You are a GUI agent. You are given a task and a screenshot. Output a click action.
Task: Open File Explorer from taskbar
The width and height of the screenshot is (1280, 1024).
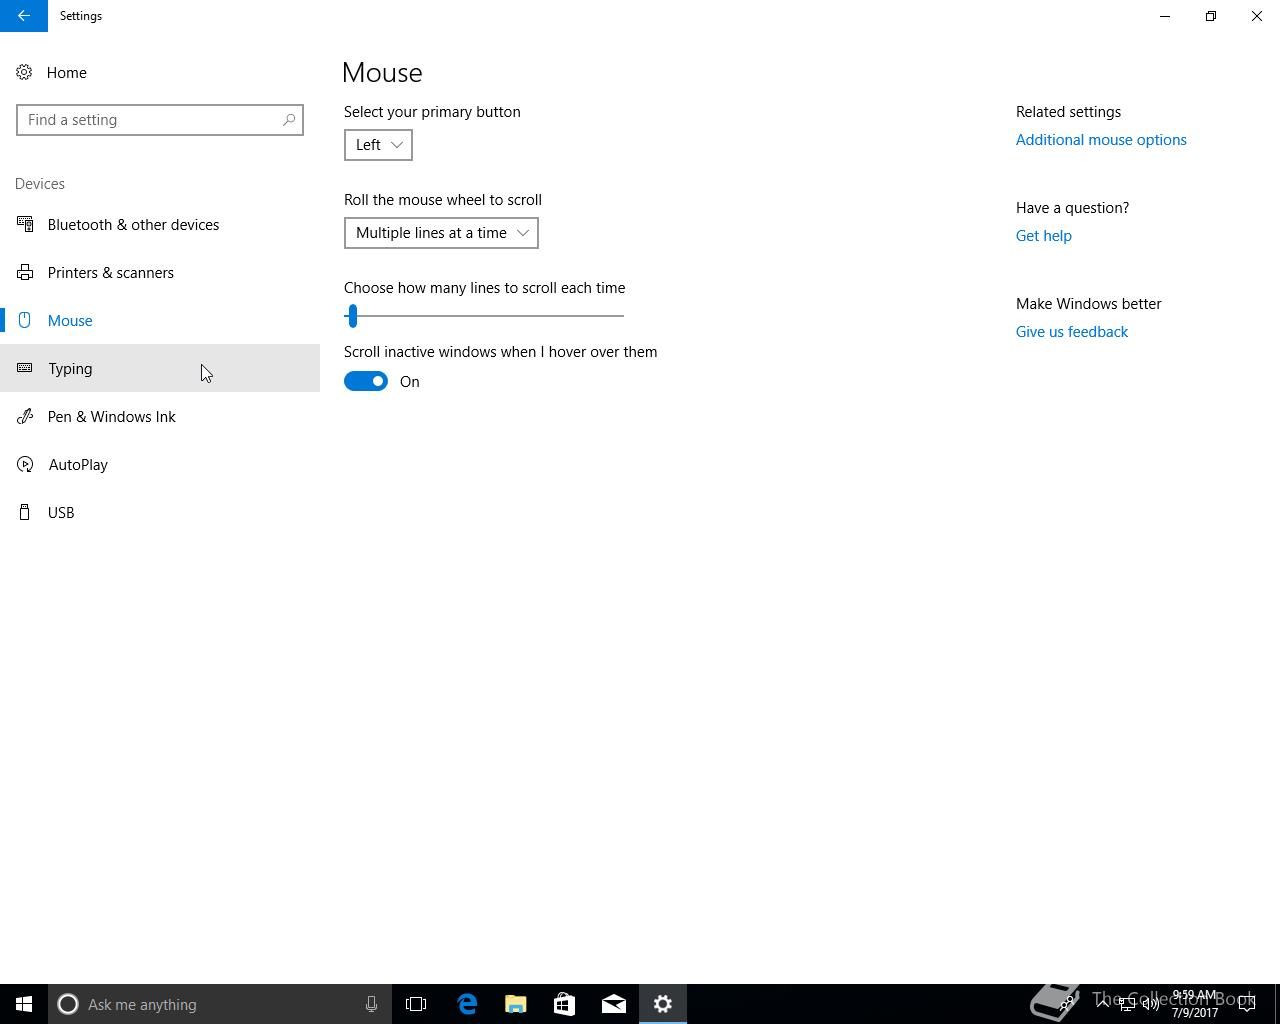(x=516, y=1004)
